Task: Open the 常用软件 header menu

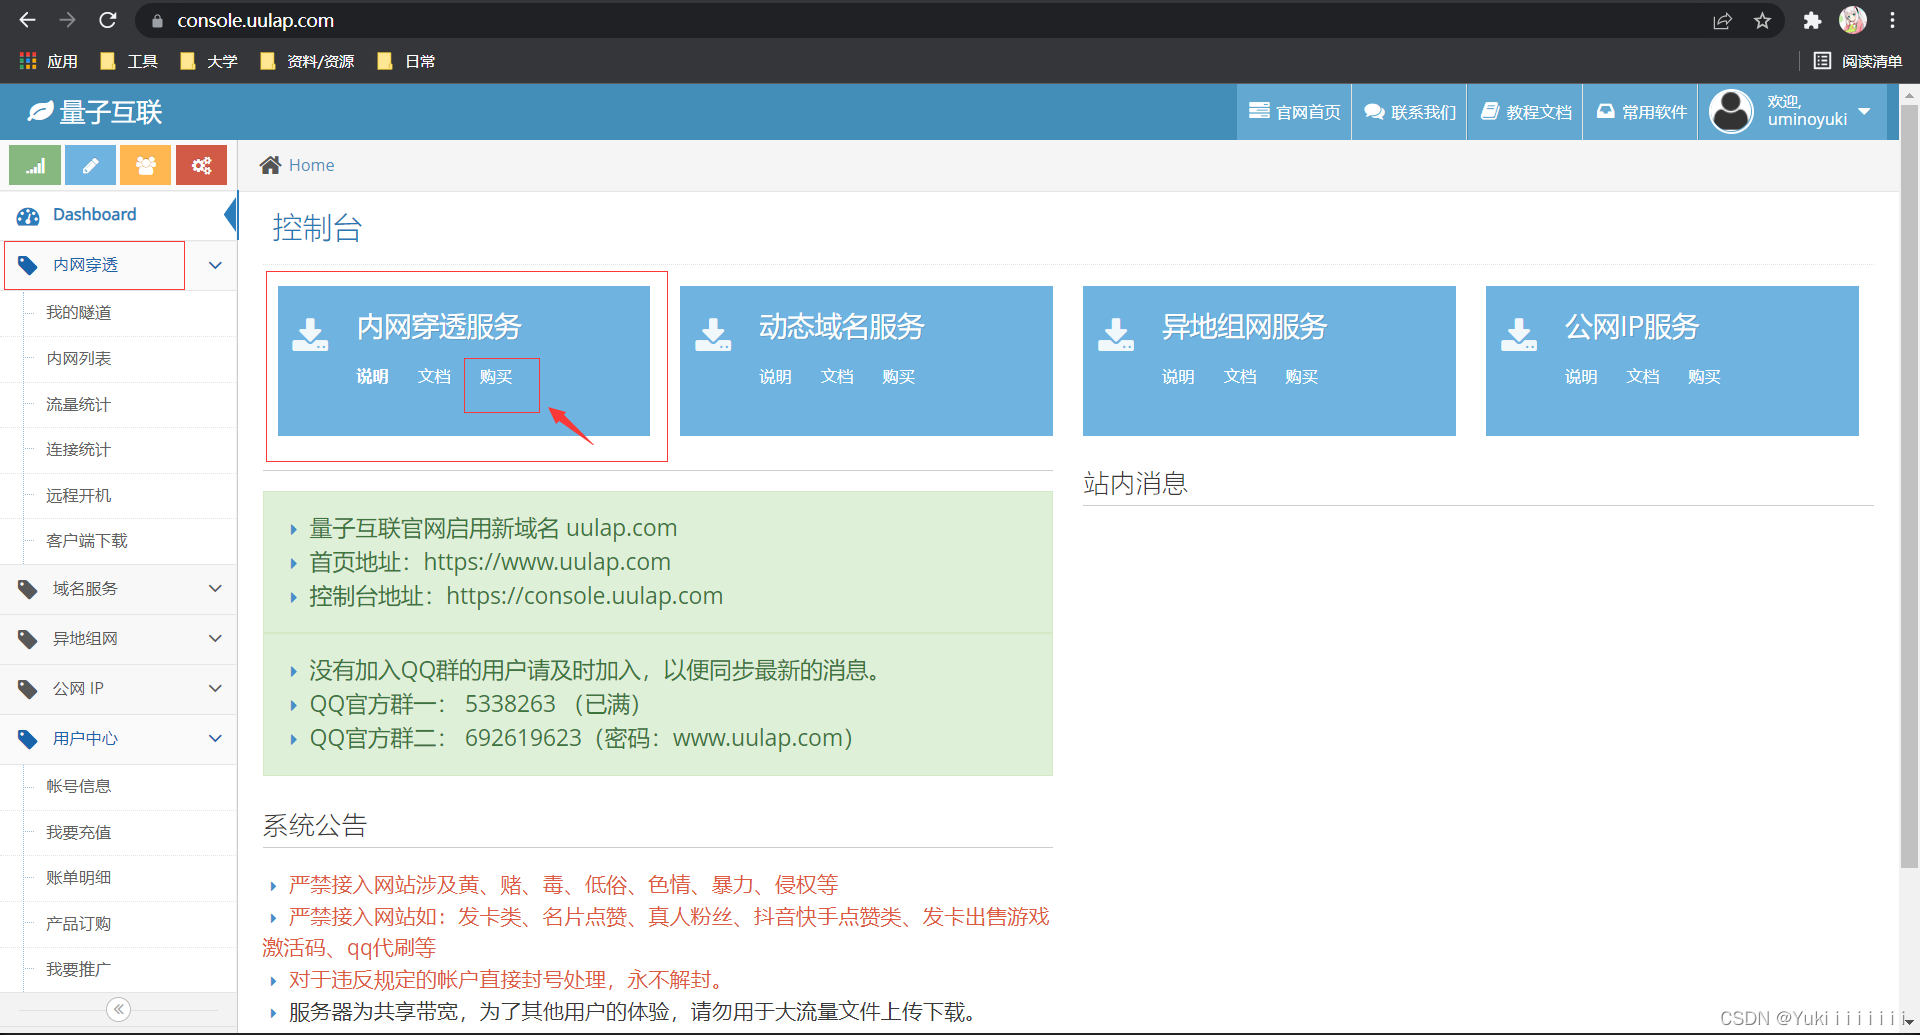Action: pyautogui.click(x=1640, y=112)
